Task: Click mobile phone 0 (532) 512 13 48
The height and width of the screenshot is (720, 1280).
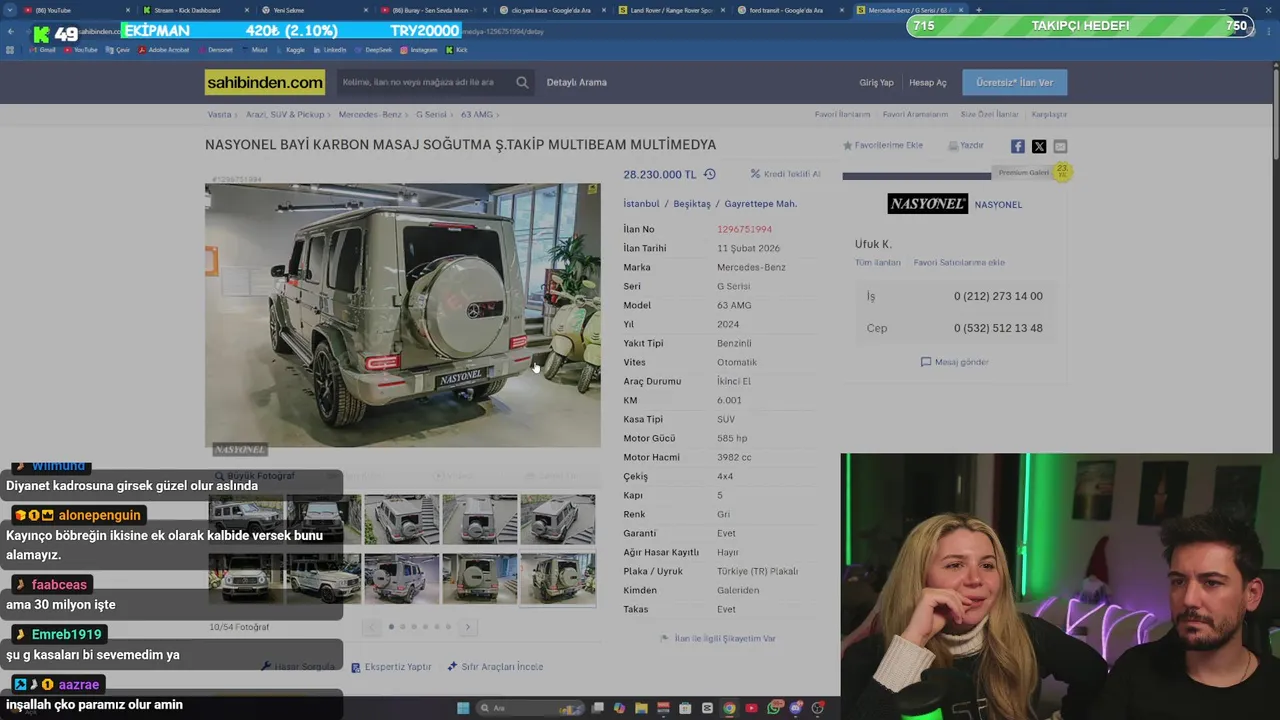Action: [998, 328]
